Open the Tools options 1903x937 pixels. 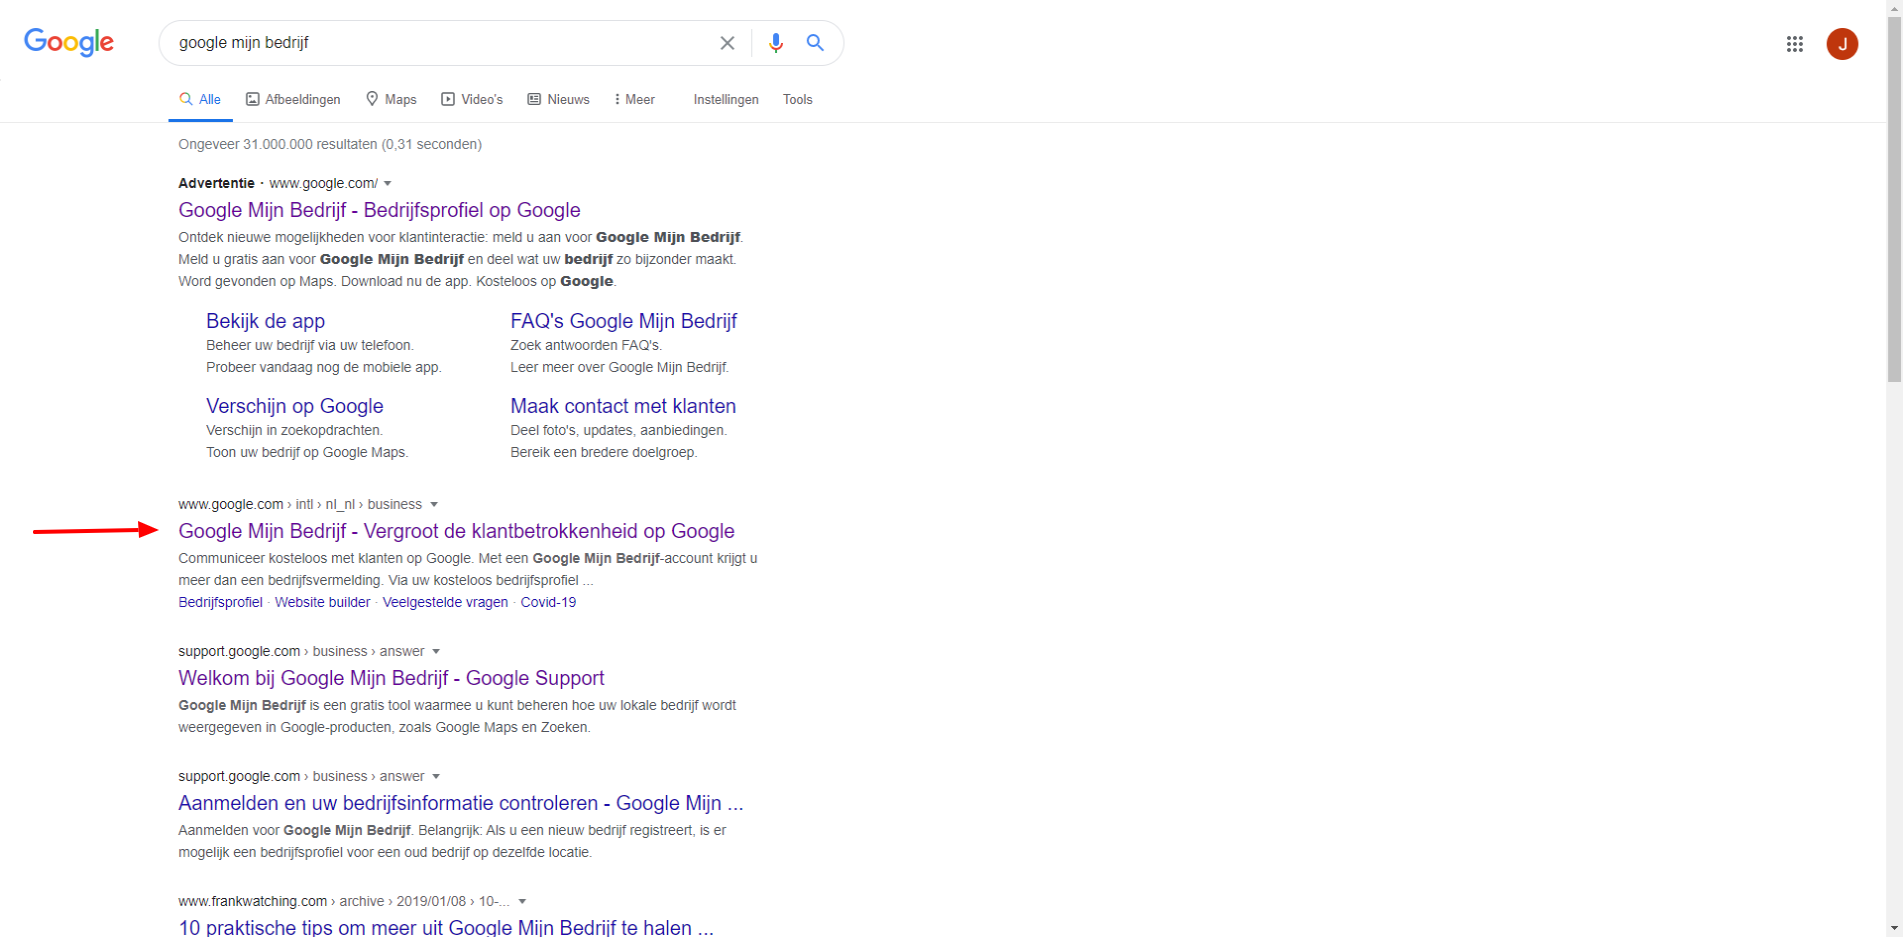[797, 99]
